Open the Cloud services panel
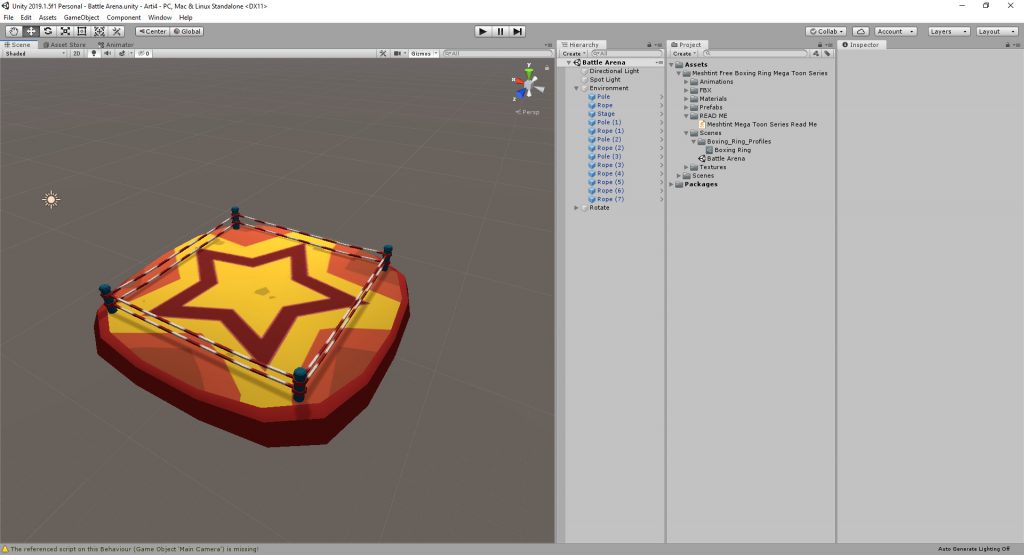The image size is (1024, 555). coord(861,31)
